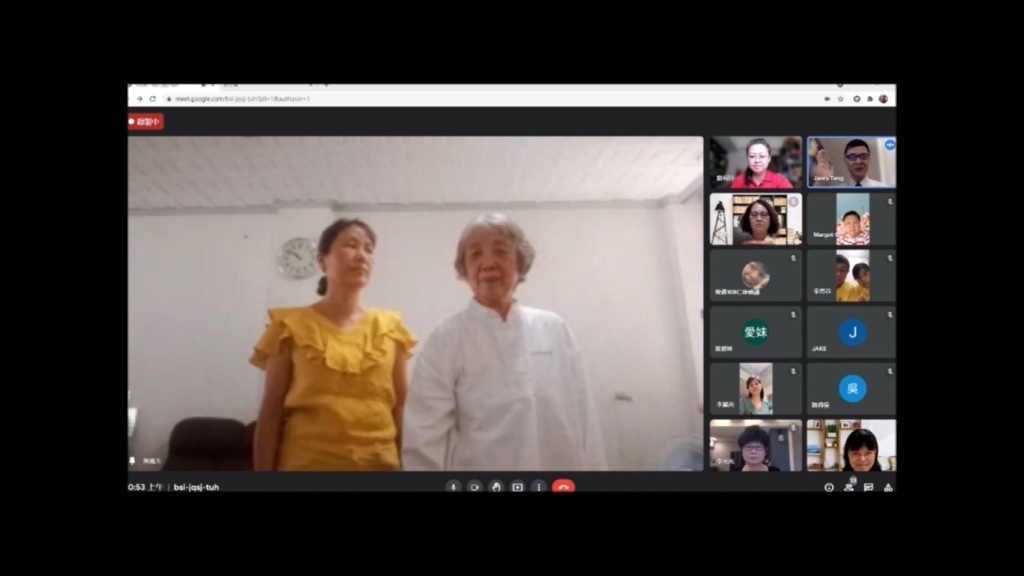
Task: Open the three-dot more options menu
Action: (x=539, y=487)
